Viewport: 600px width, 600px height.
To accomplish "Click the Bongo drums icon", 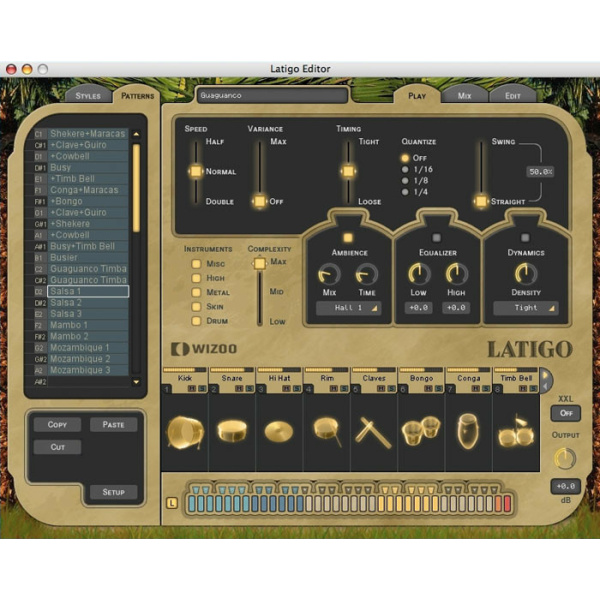I will pyautogui.click(x=421, y=431).
